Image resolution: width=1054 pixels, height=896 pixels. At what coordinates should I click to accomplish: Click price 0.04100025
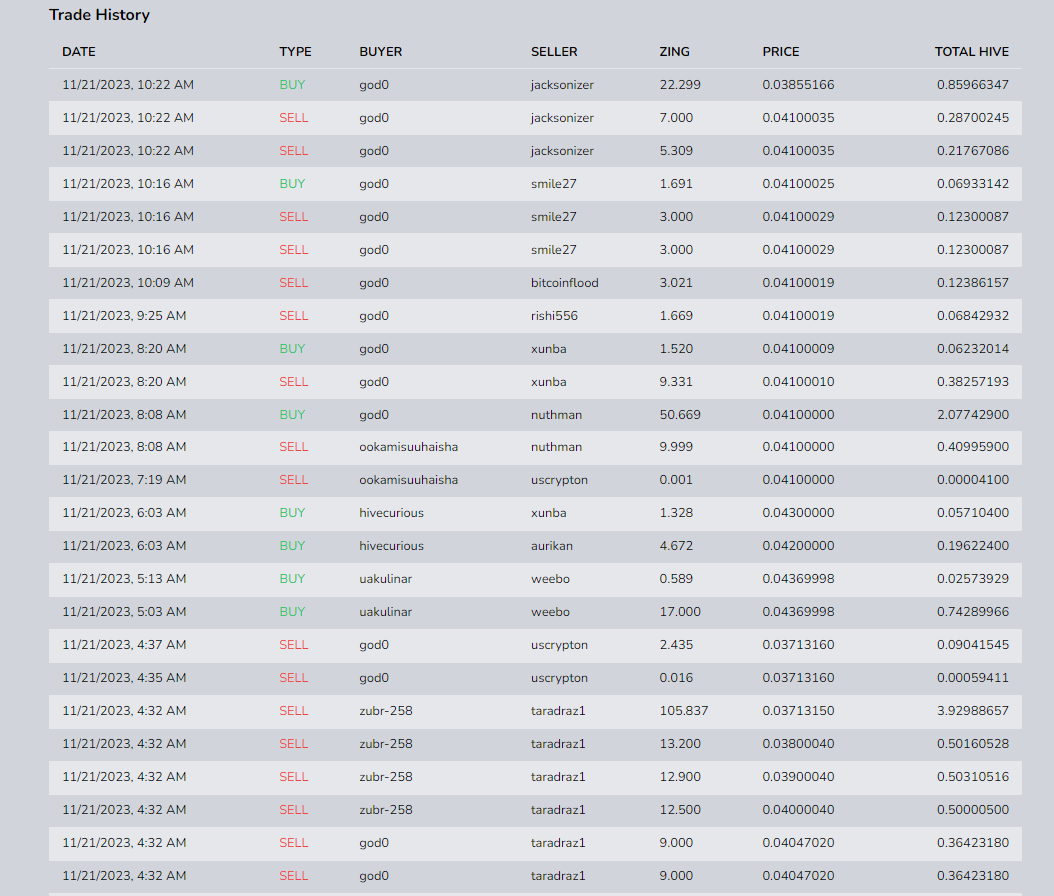pos(798,184)
